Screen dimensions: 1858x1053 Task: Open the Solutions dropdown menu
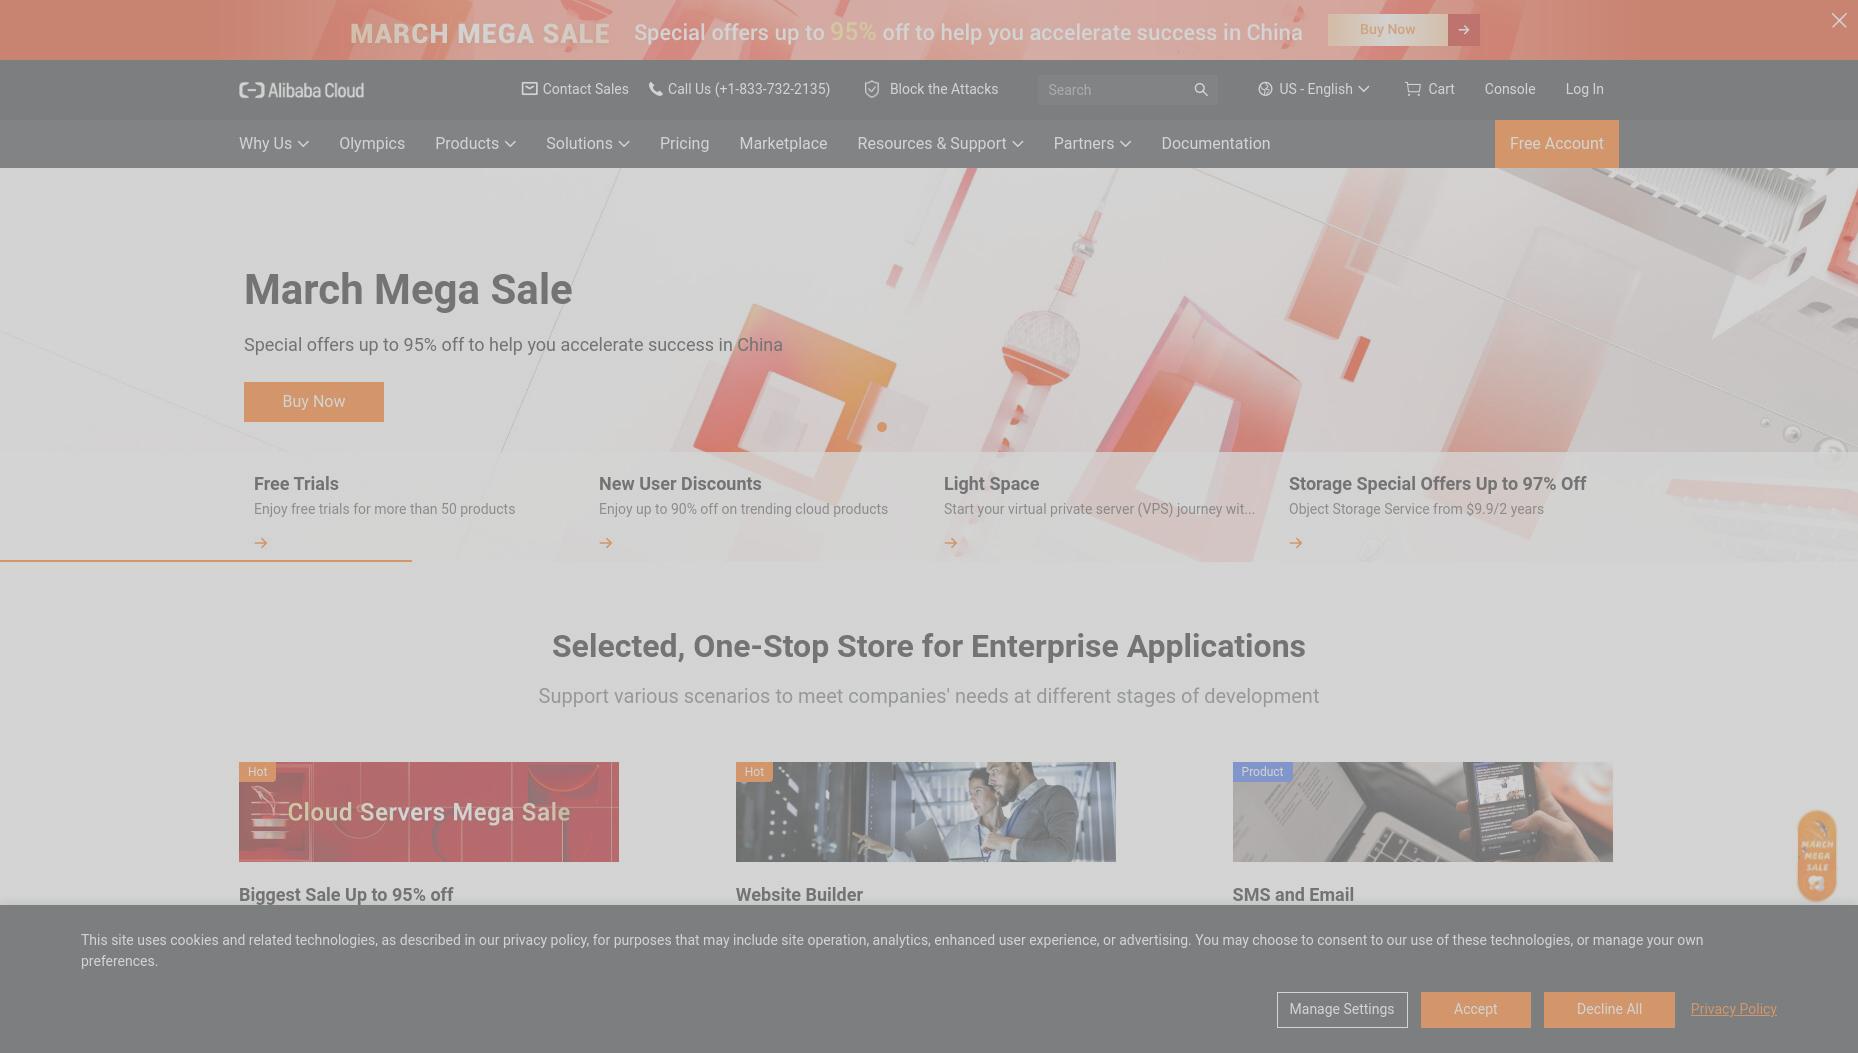[x=587, y=144]
